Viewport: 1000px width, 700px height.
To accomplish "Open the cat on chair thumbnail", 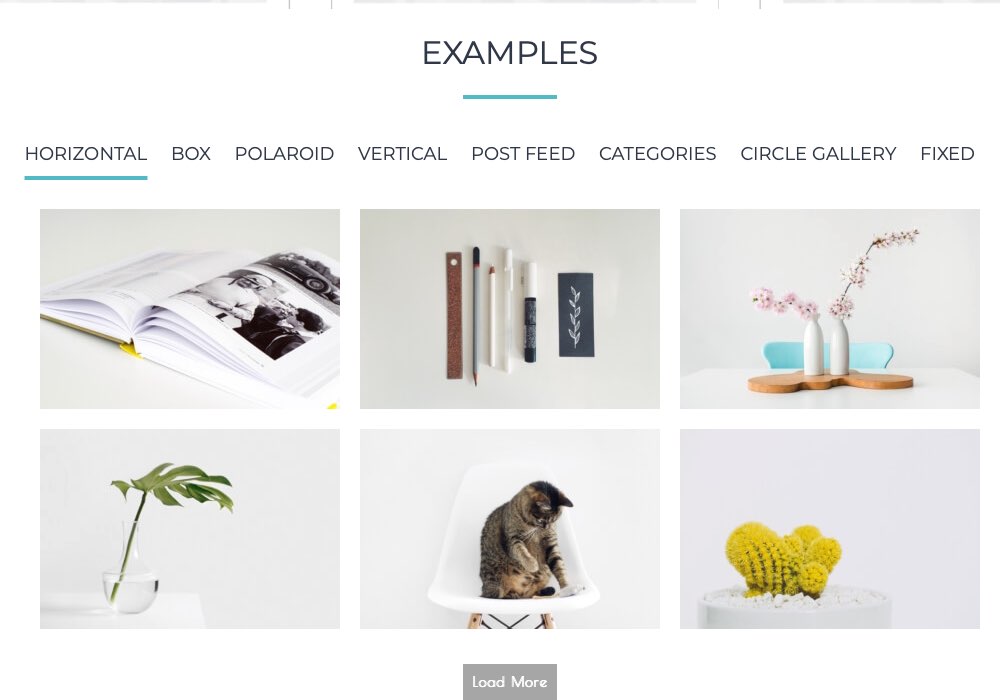I will pos(510,529).
